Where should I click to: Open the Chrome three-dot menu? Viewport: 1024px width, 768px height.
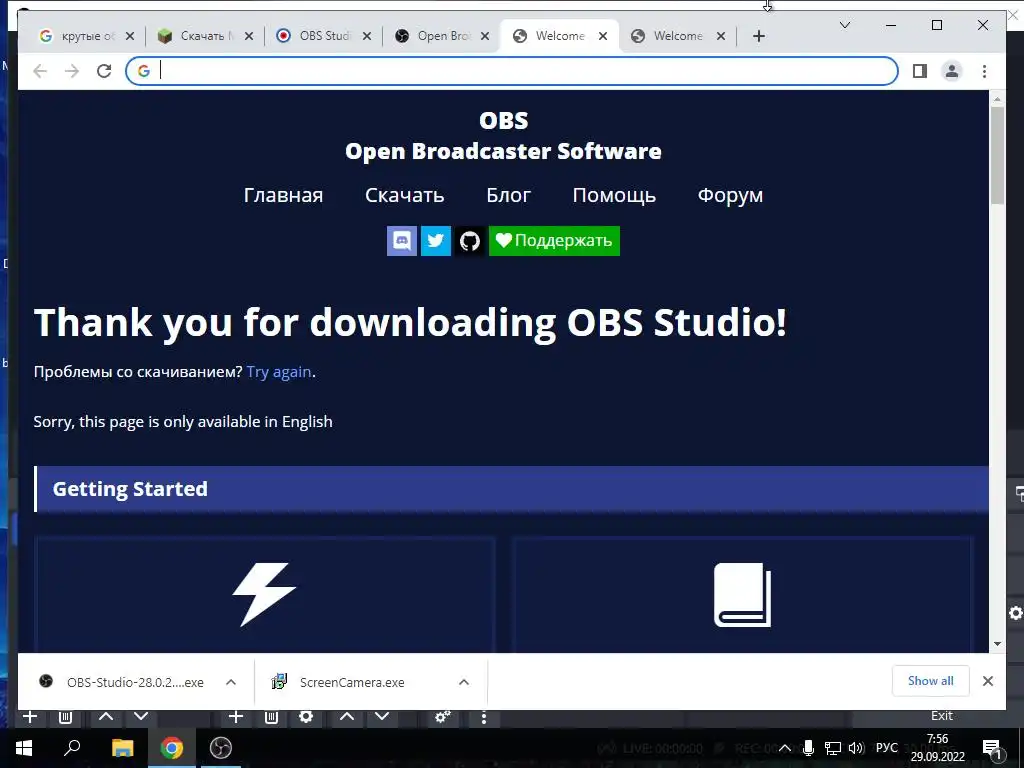[984, 71]
